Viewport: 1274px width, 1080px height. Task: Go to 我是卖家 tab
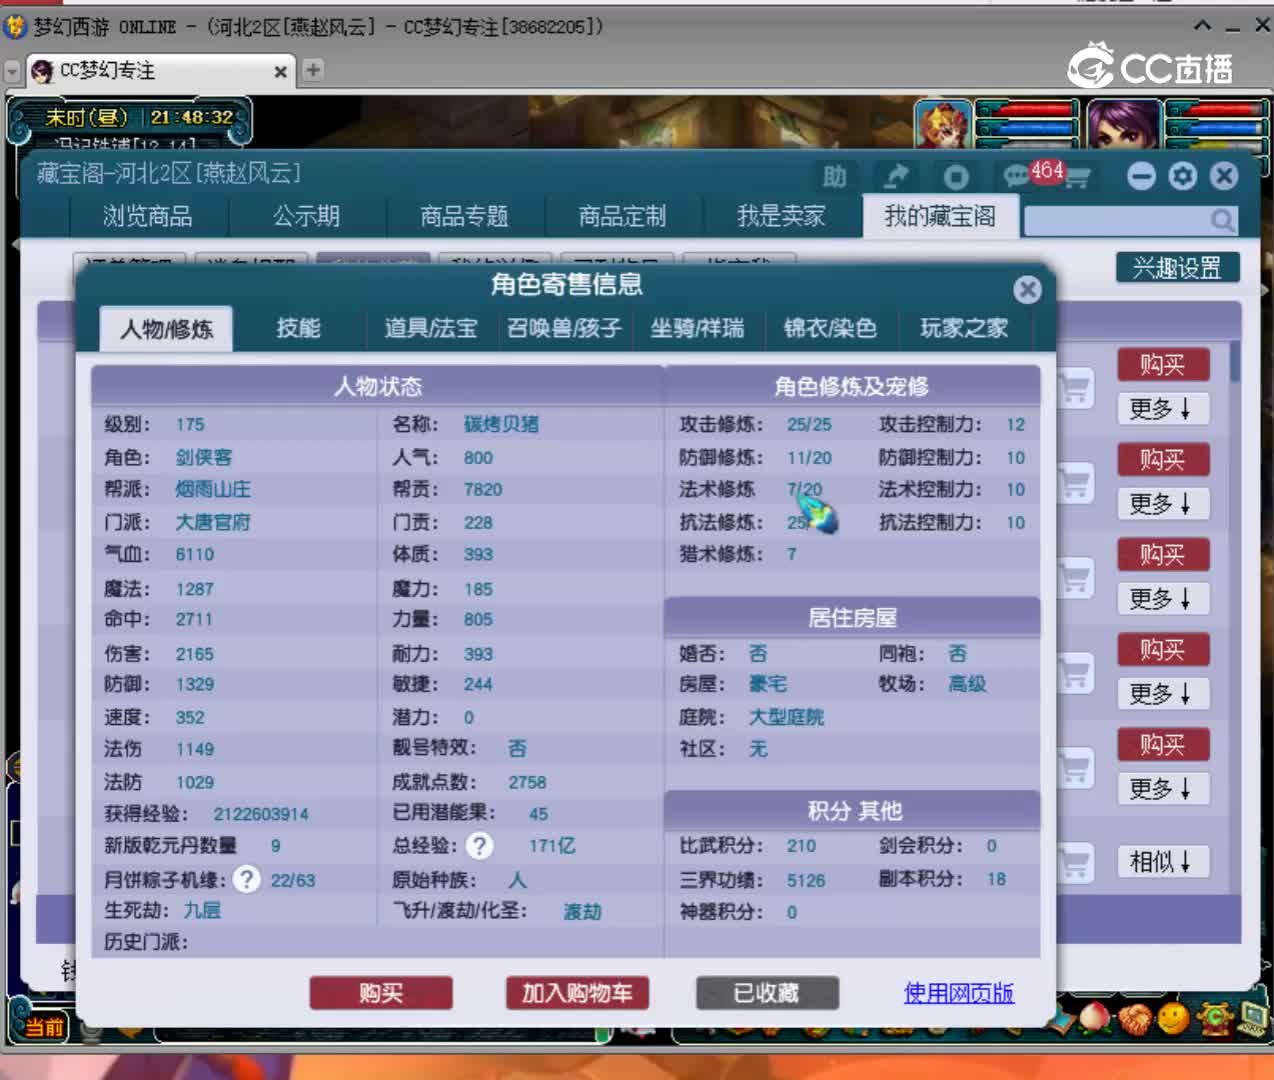(782, 216)
